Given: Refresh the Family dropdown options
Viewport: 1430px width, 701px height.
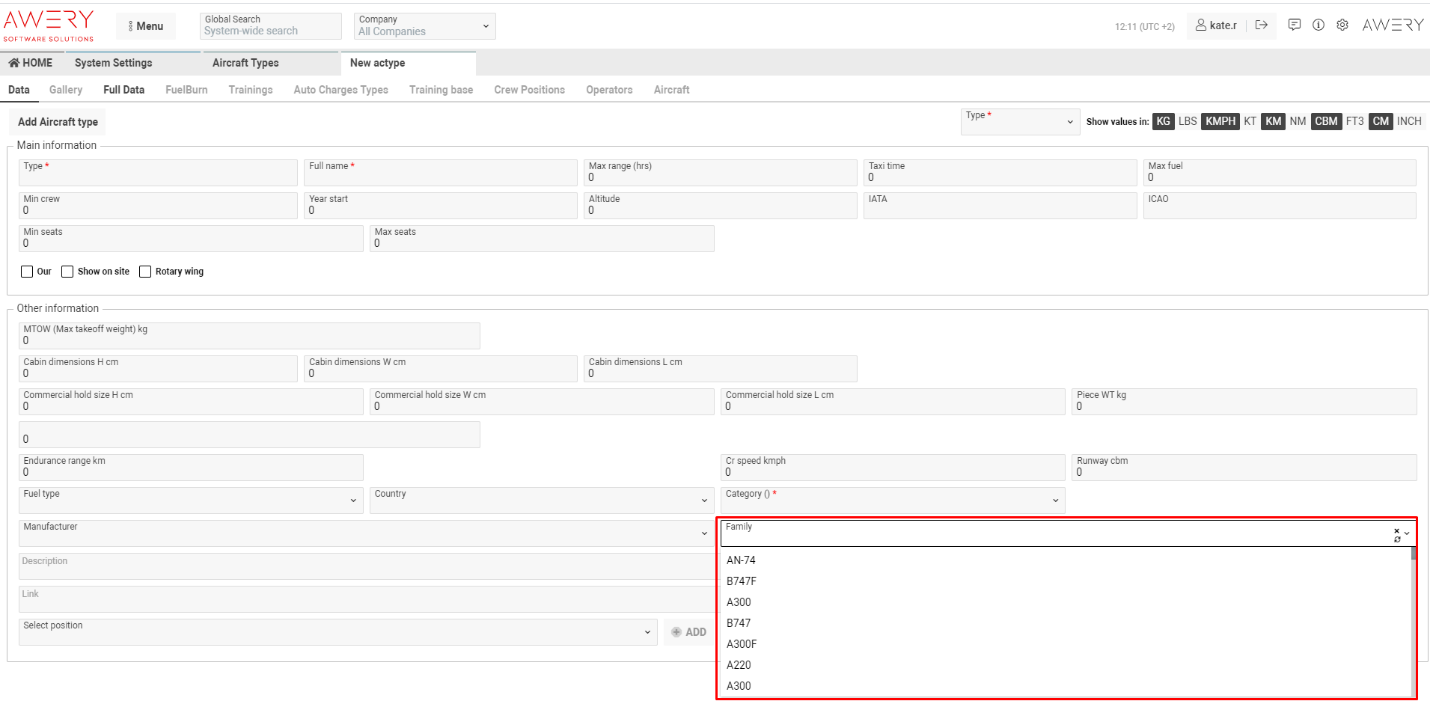Looking at the screenshot, I should 1397,539.
